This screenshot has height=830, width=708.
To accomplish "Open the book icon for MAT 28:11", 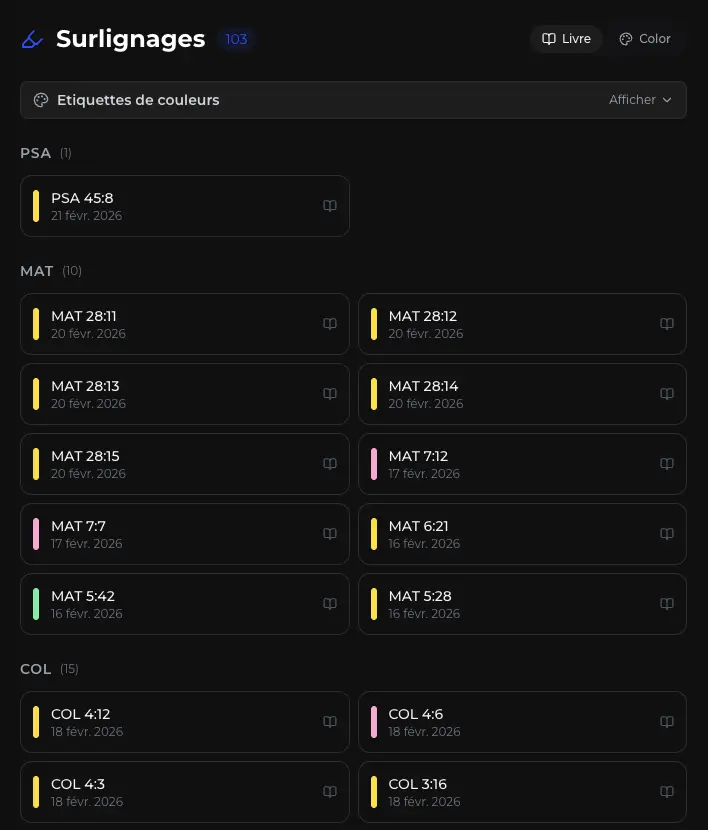I will click(x=330, y=324).
